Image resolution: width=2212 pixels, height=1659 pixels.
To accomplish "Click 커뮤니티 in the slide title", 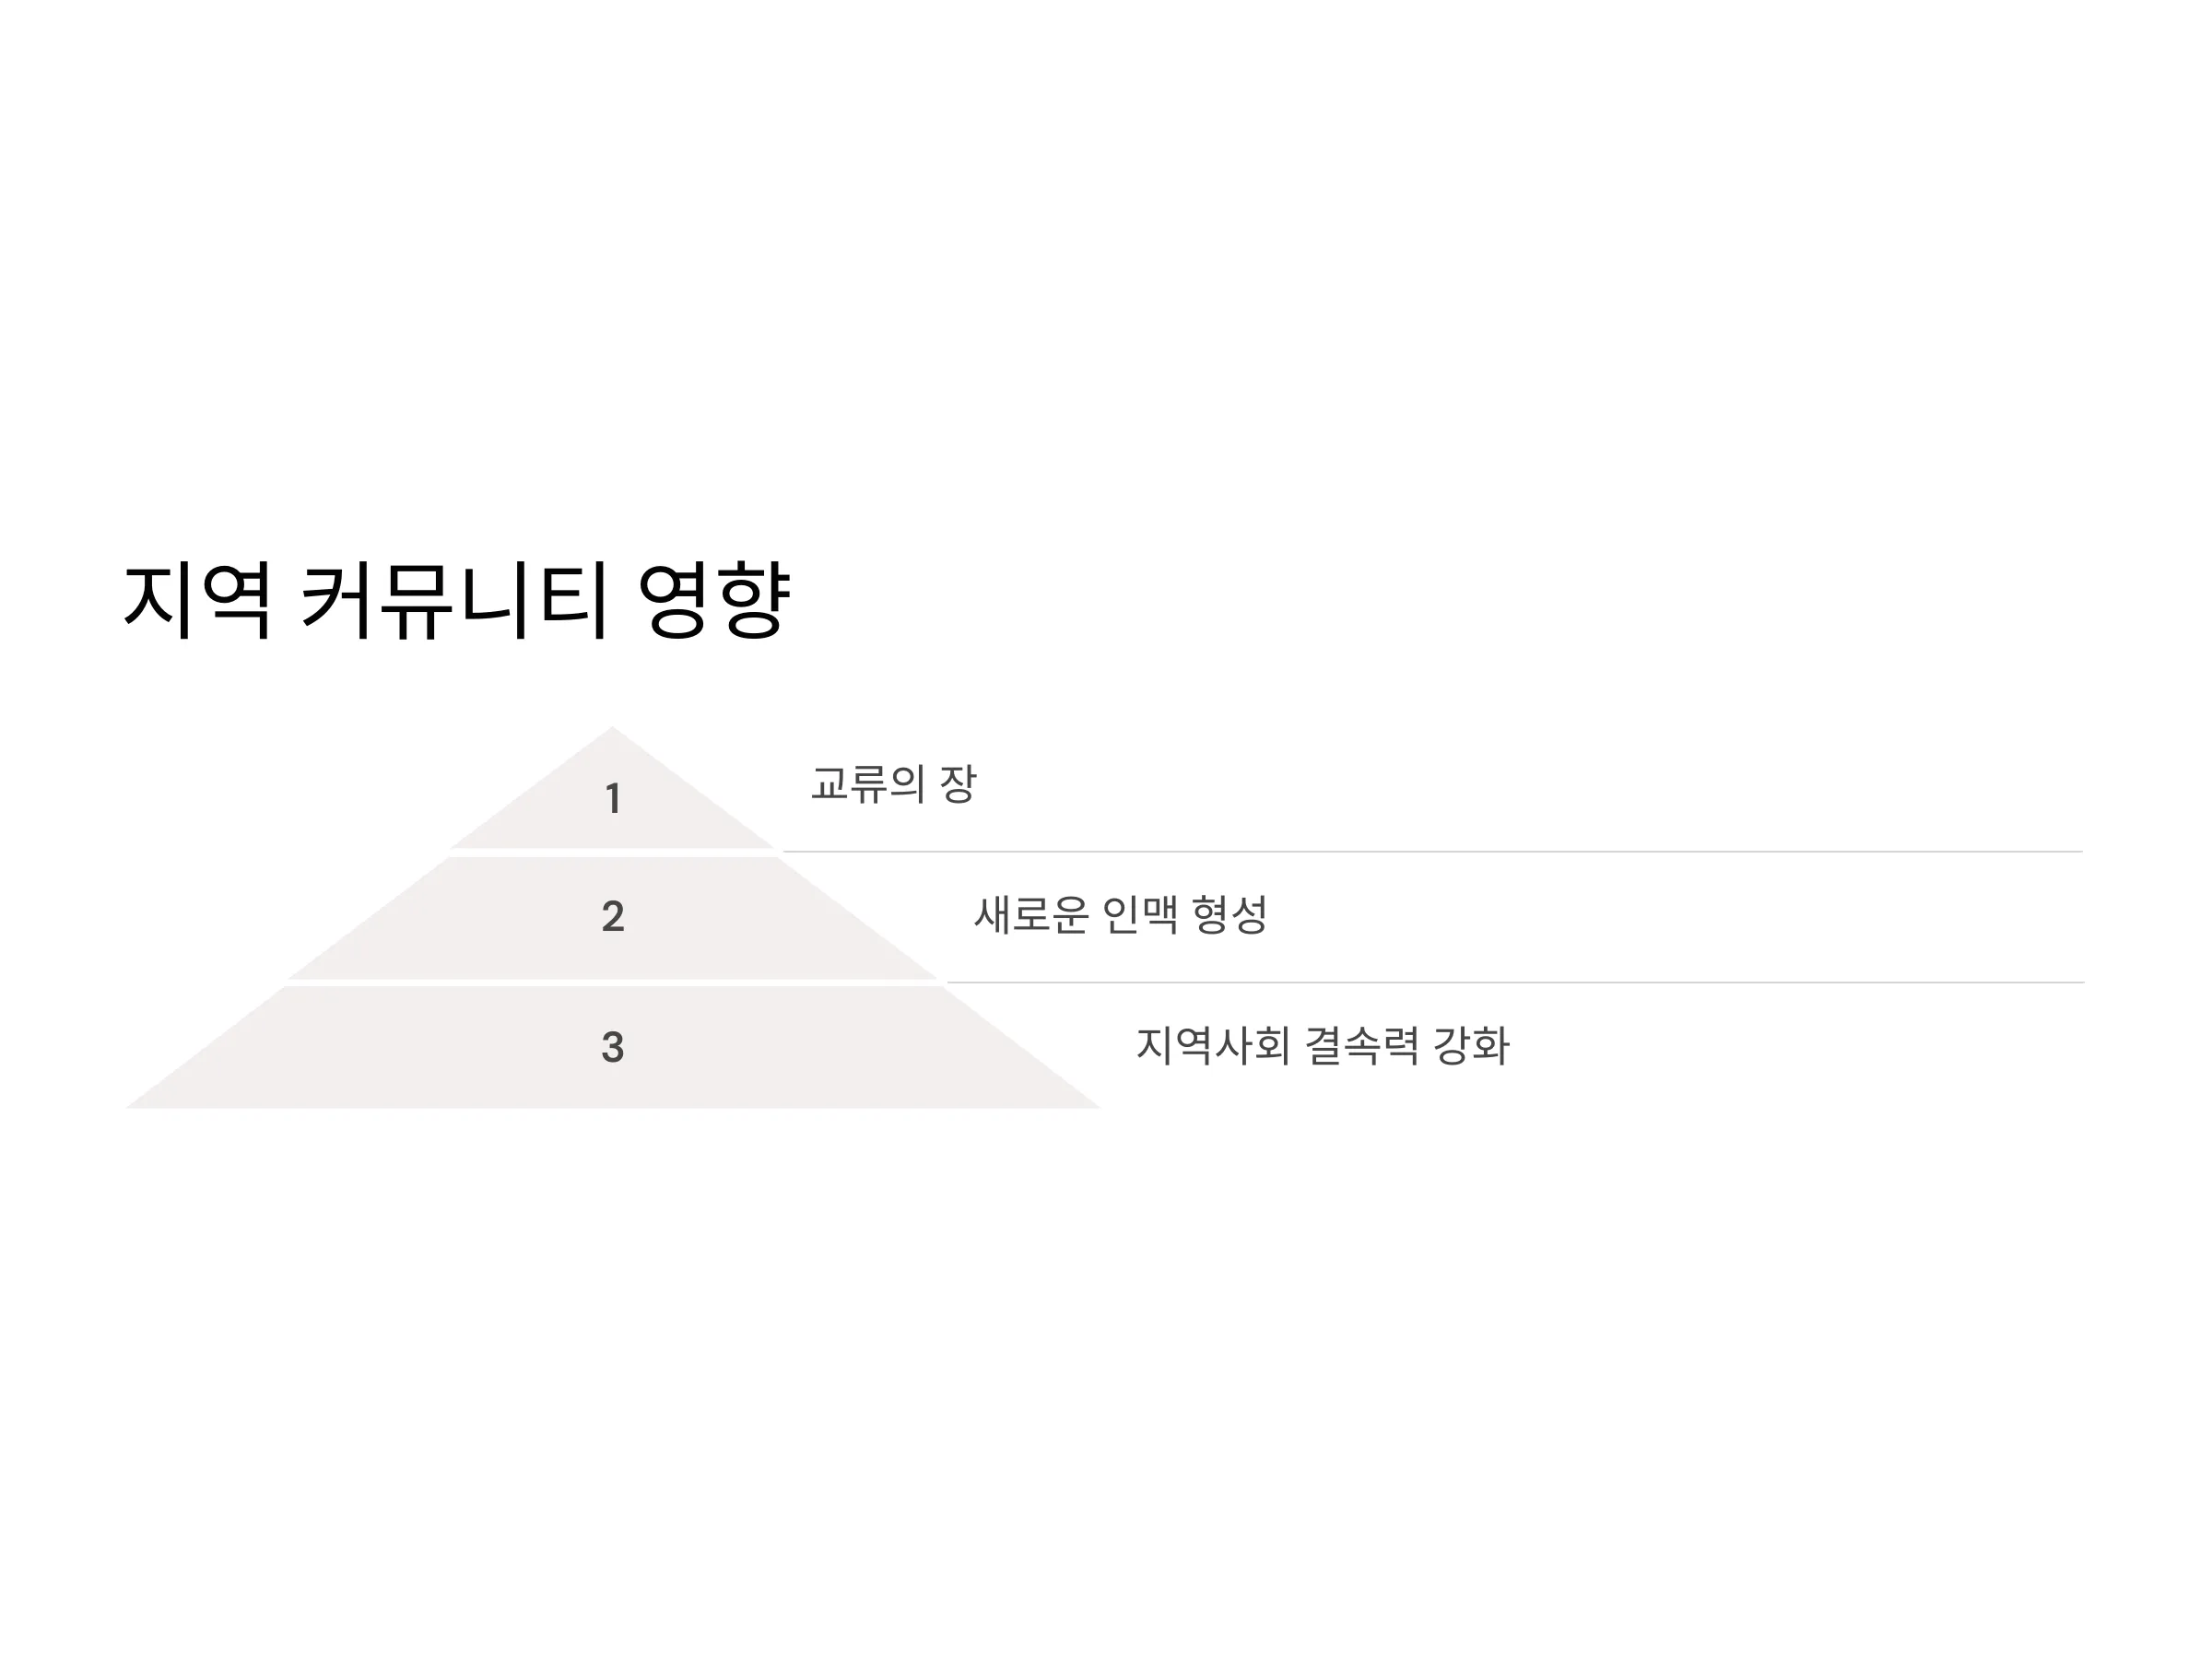I will tap(455, 600).
